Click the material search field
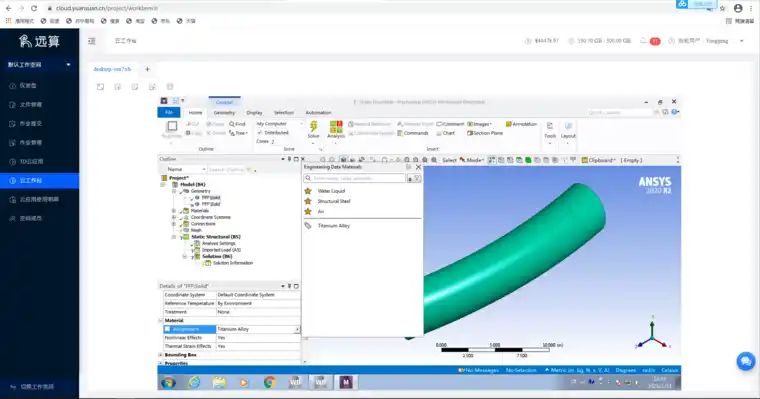760x399 pixels. 354,178
